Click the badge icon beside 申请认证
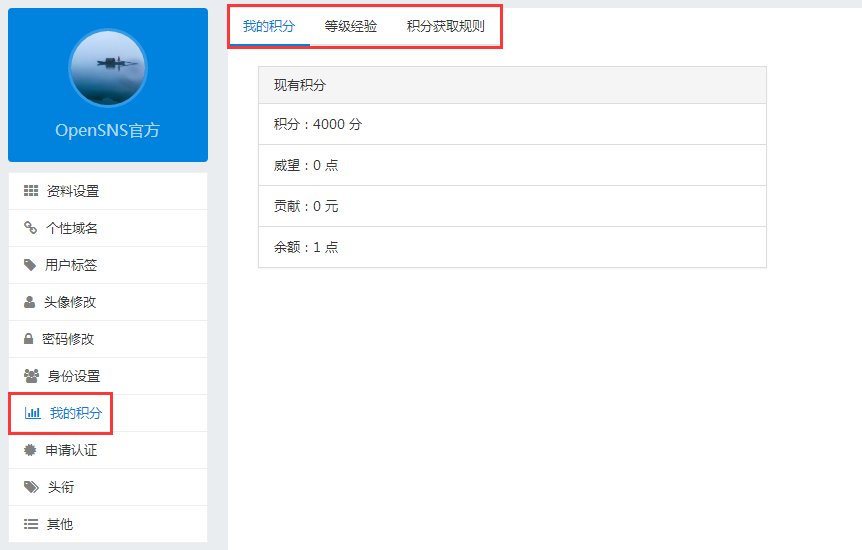862x550 pixels. click(30, 450)
